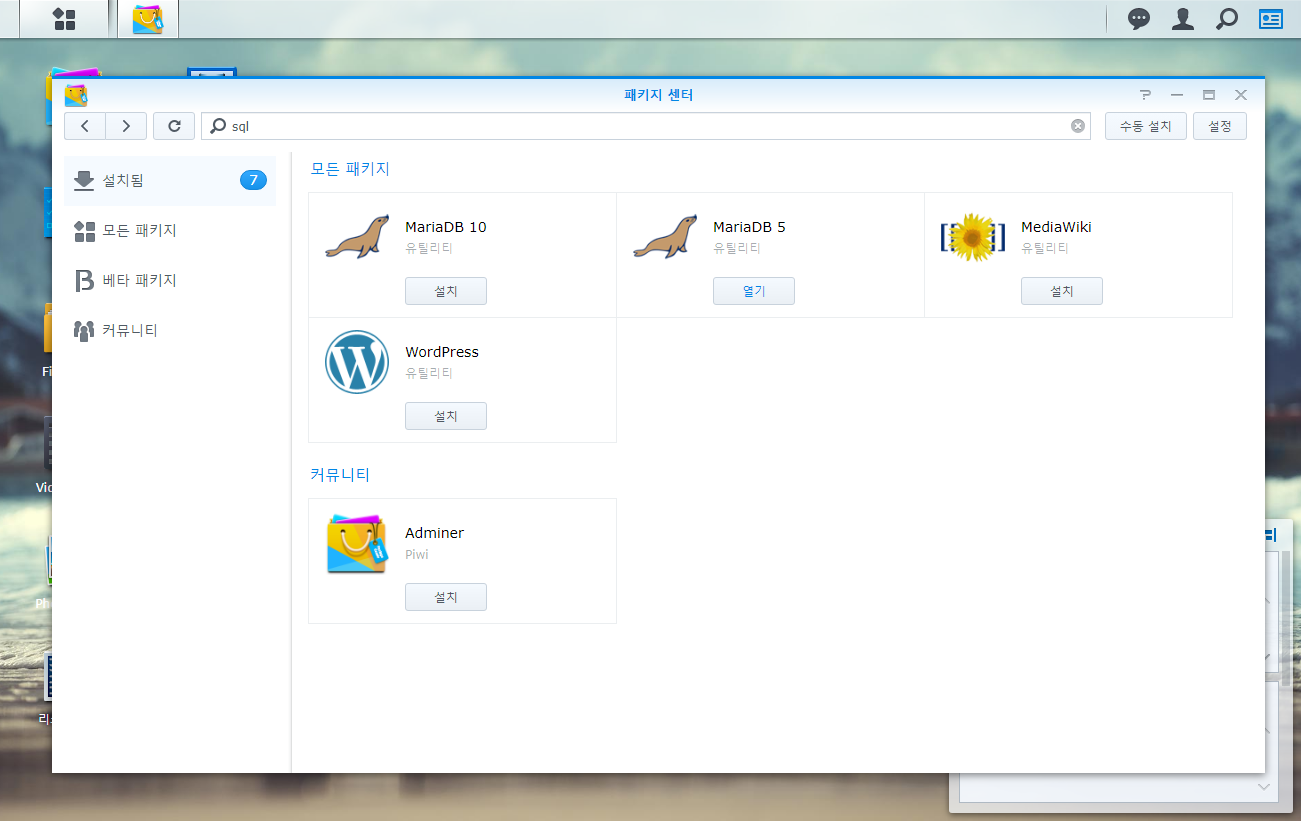The width and height of the screenshot is (1301, 821).
Task: Click the MariaDB 10 package name
Action: pos(446,227)
